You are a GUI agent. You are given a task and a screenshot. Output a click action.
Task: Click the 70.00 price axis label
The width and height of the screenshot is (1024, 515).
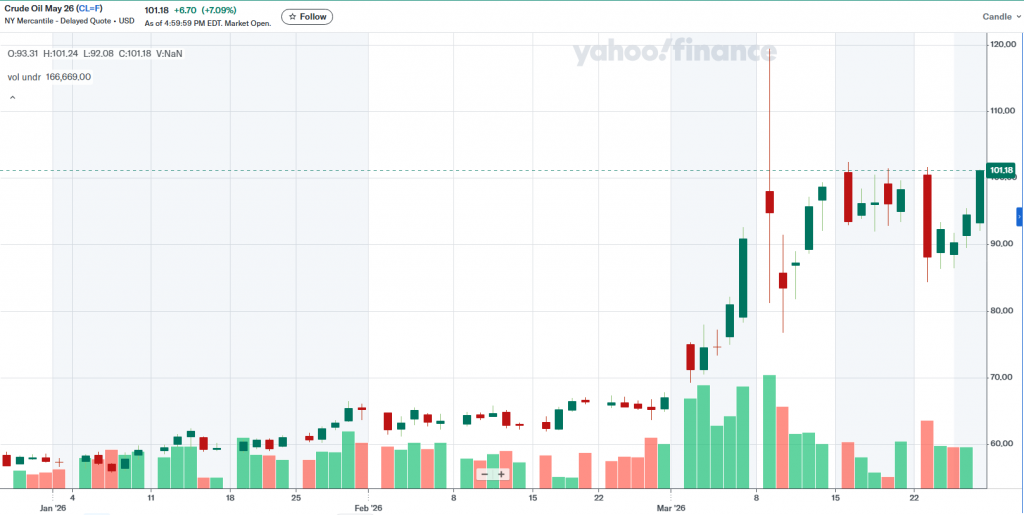(x=1002, y=377)
